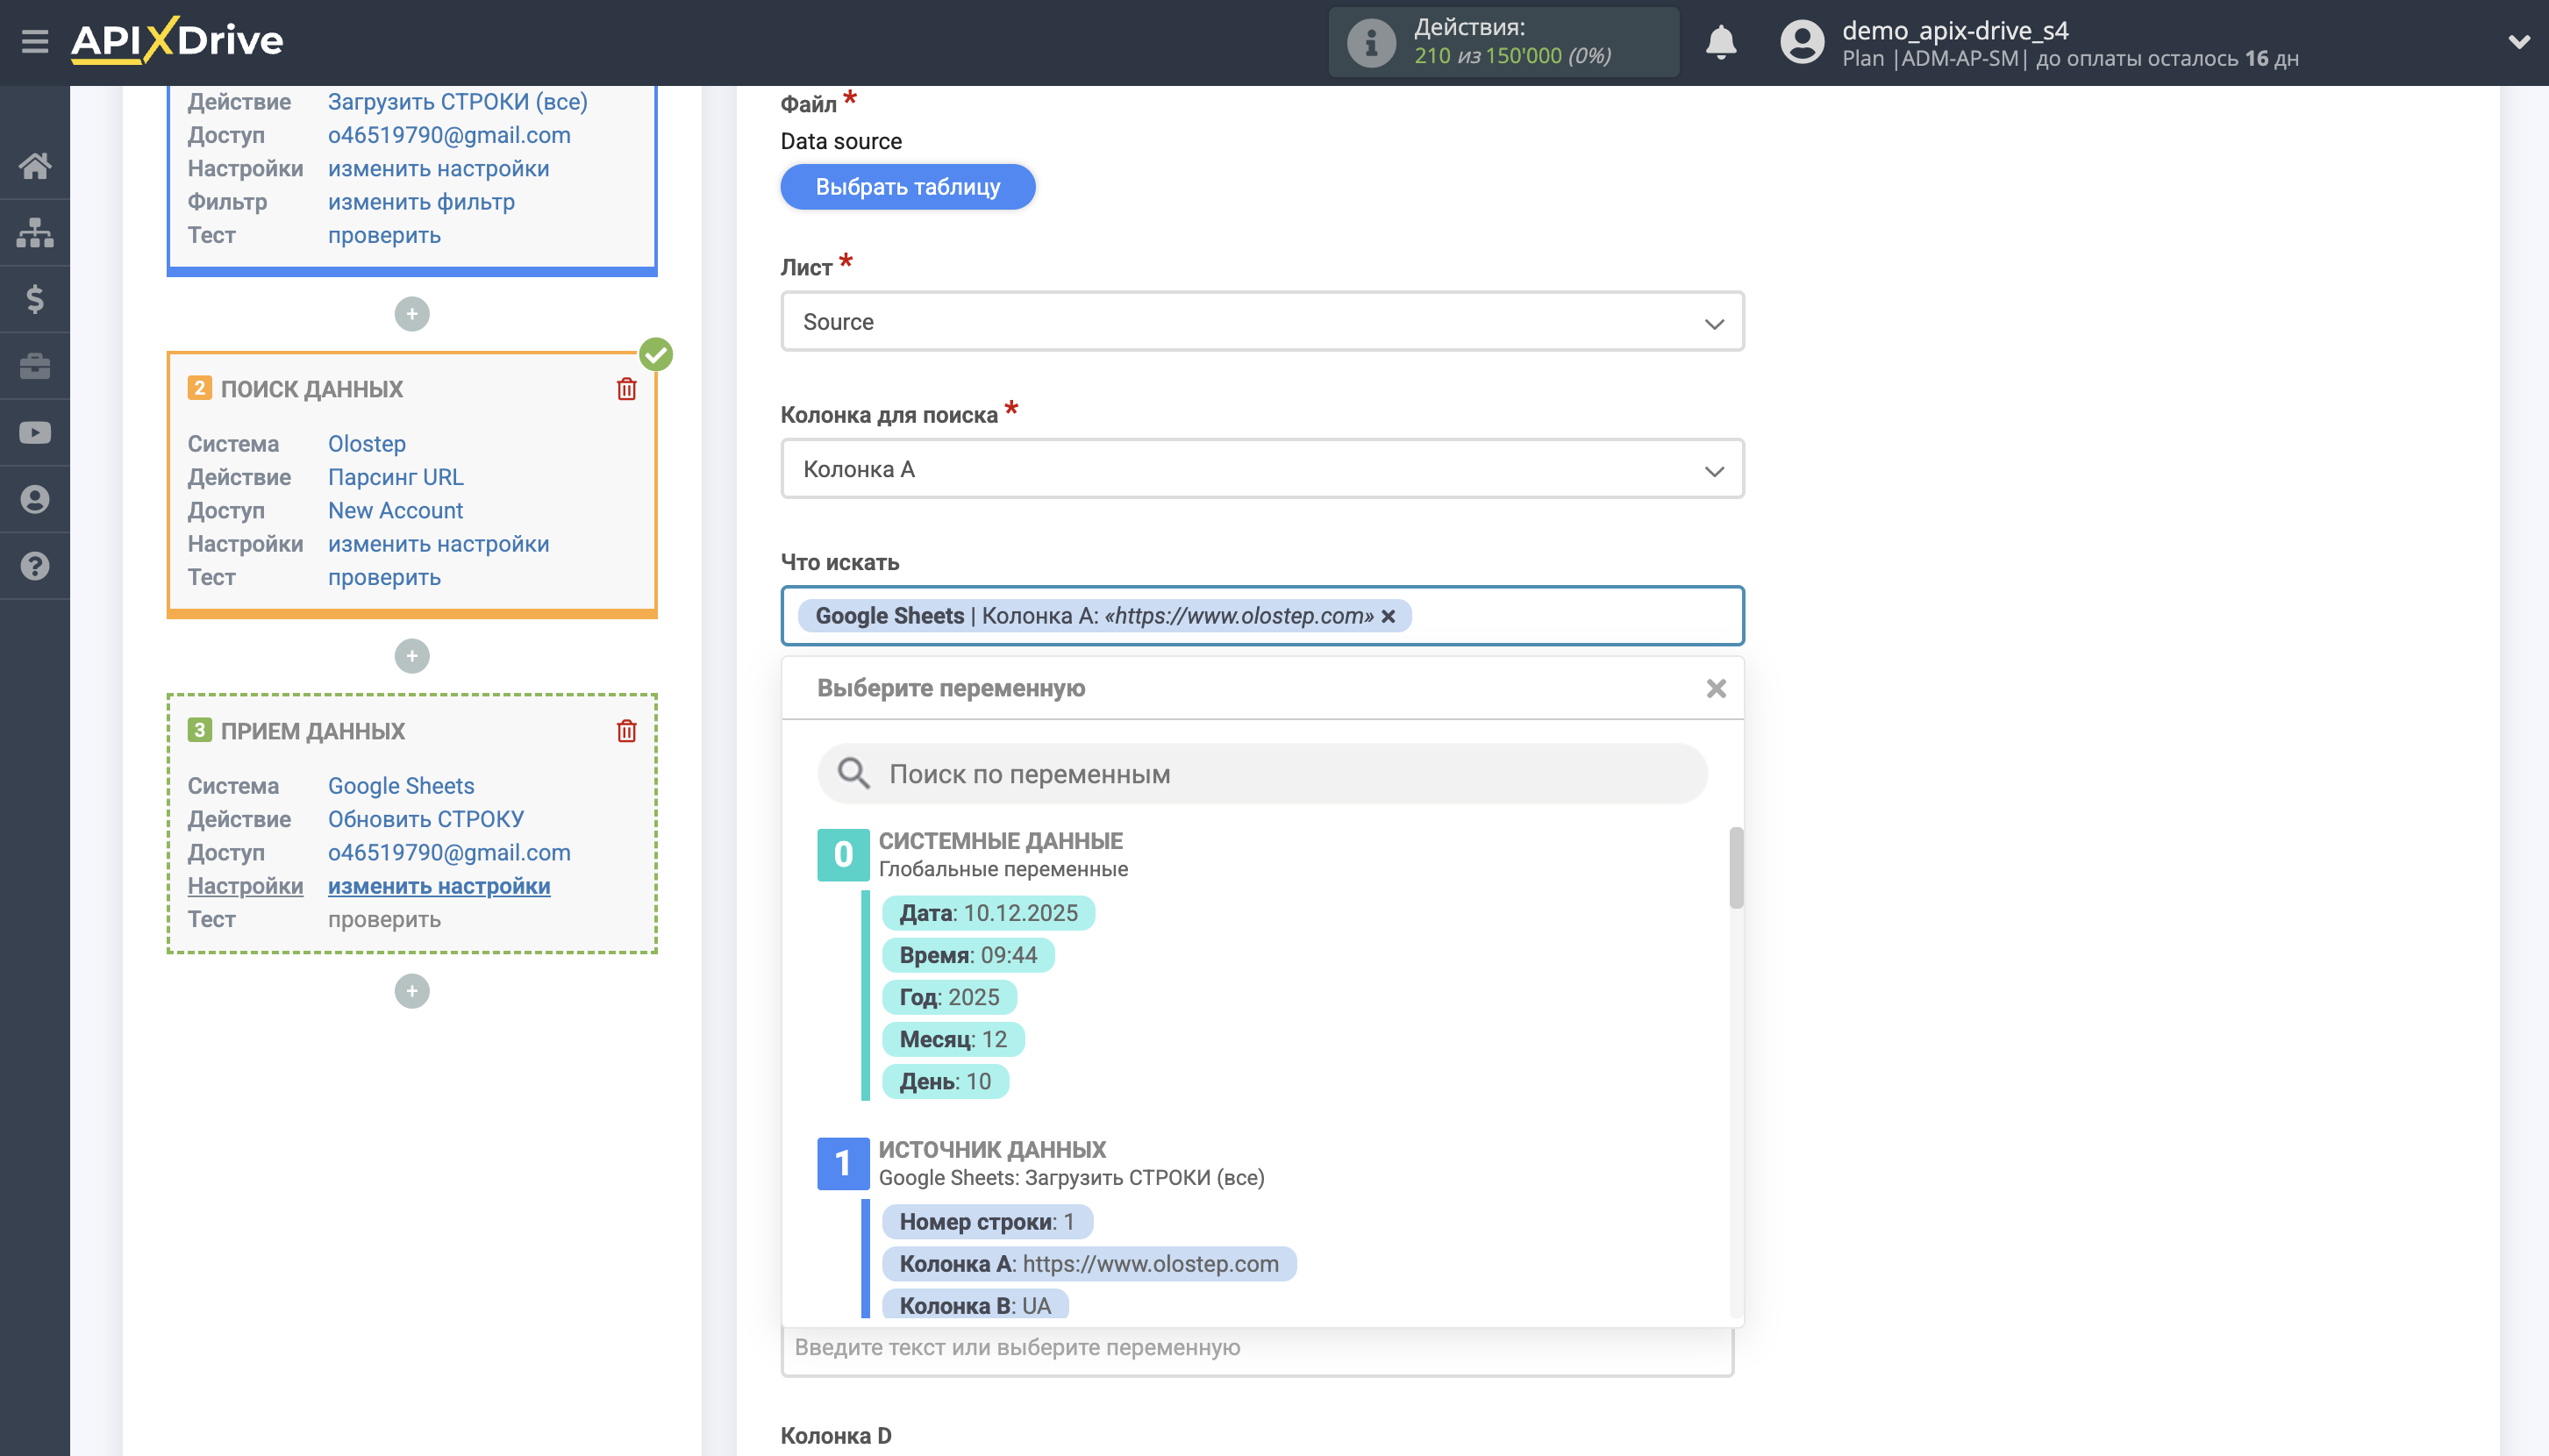Add a step using the plus icon below block 3

411,990
